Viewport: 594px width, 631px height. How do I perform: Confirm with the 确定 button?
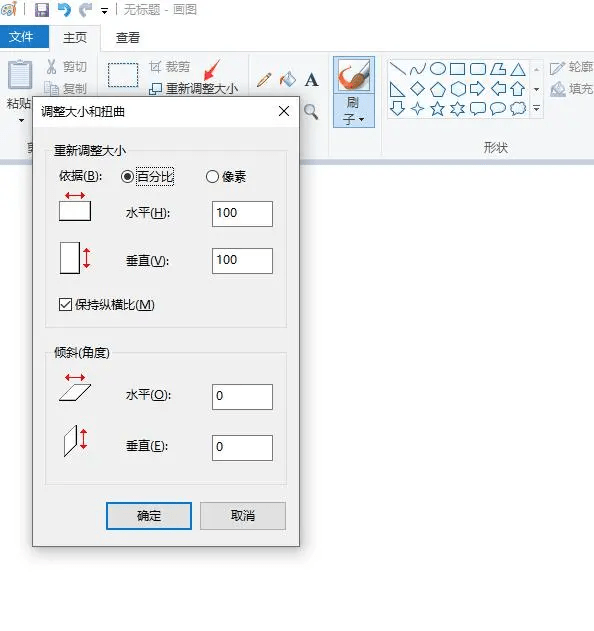[149, 516]
